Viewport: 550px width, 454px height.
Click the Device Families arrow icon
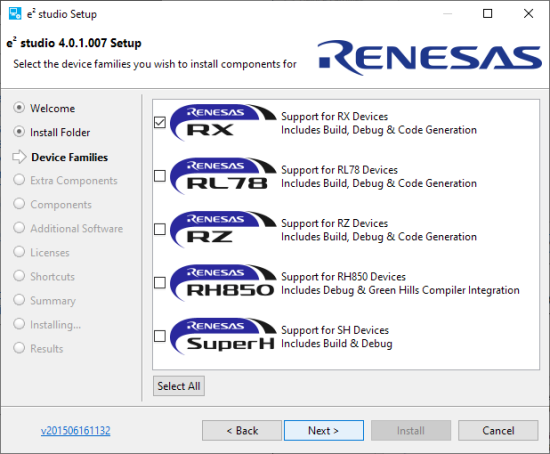[x=19, y=157]
